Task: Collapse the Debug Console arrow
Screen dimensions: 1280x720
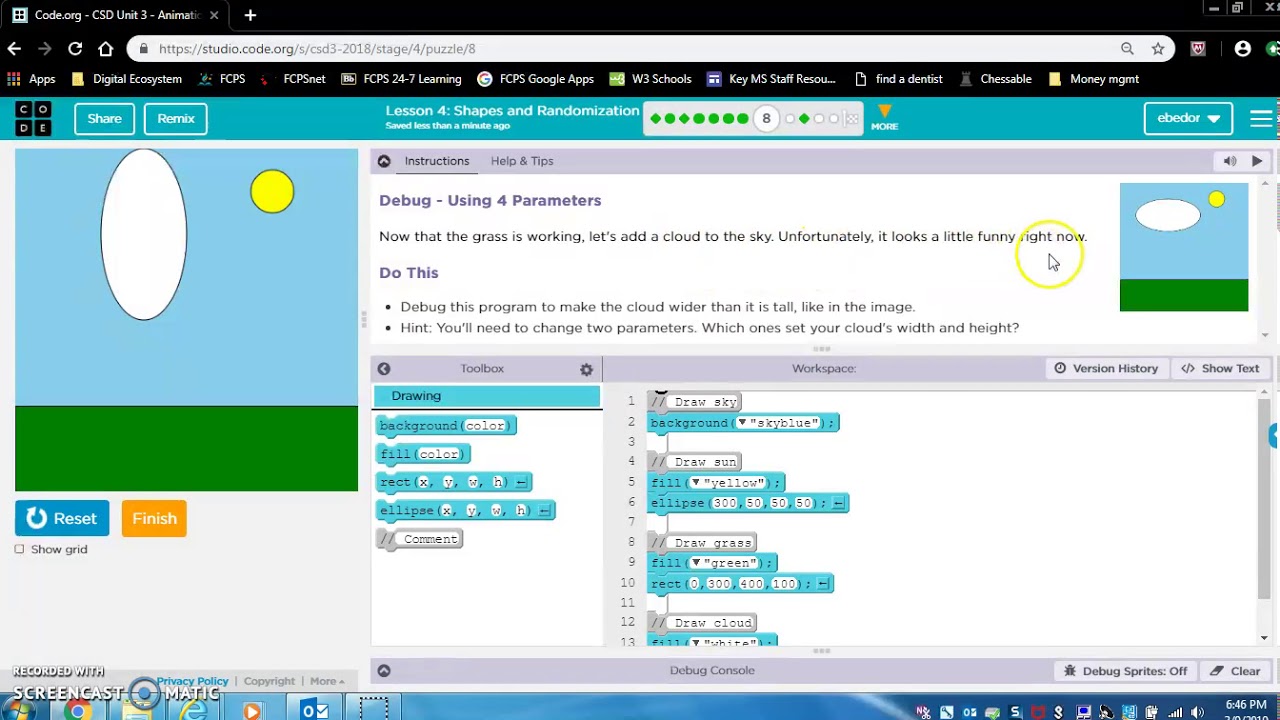Action: [384, 671]
